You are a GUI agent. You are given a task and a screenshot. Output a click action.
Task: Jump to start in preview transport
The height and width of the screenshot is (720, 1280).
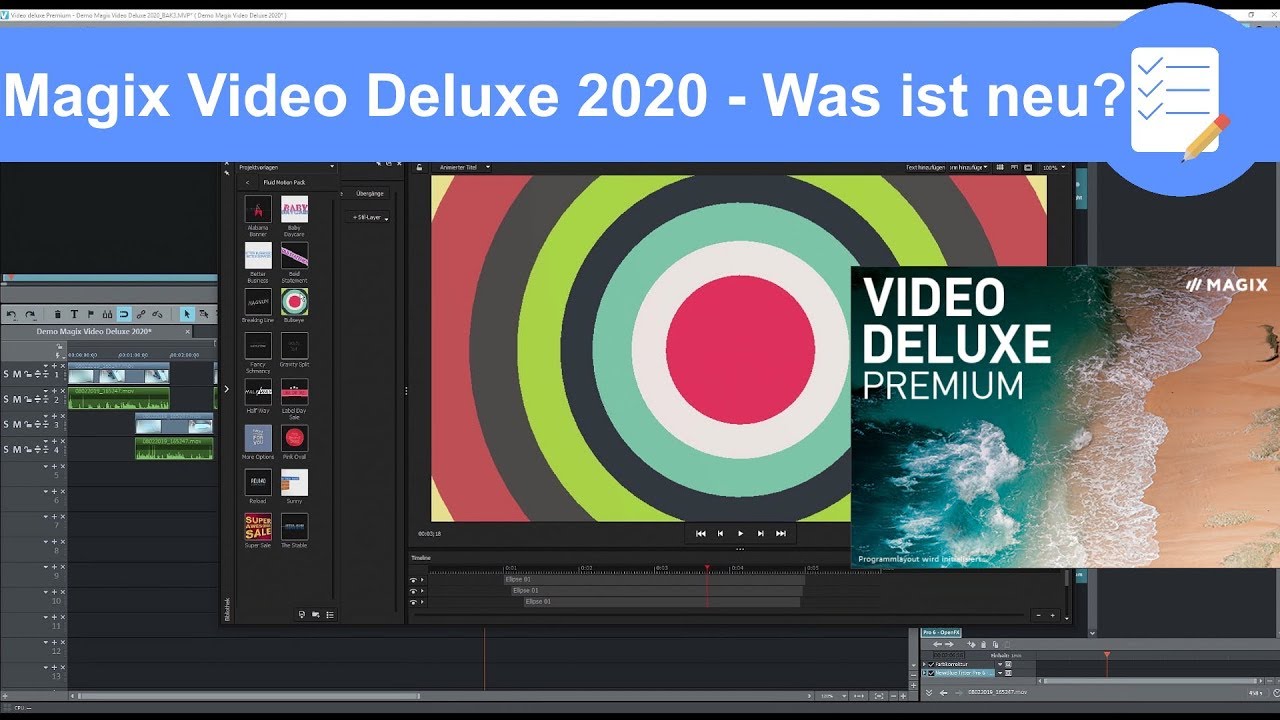pyautogui.click(x=701, y=534)
